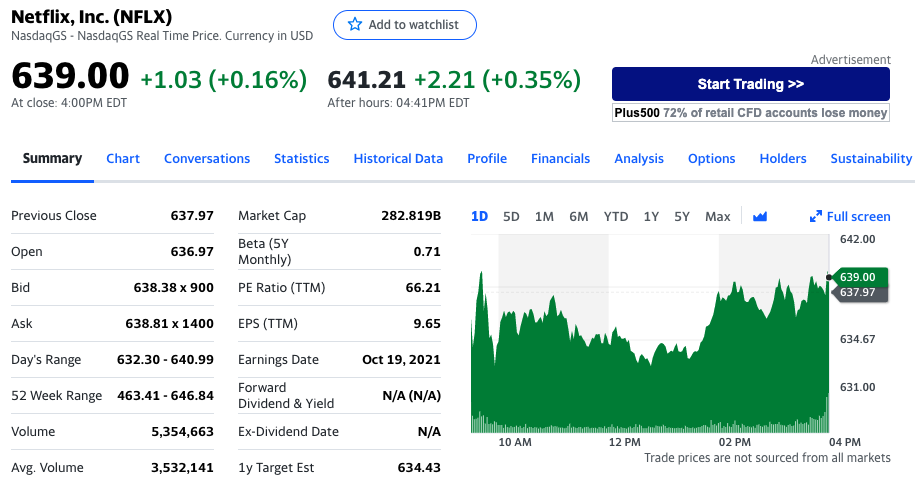Select the 5D chart range
The width and height of the screenshot is (915, 484).
pos(511,217)
